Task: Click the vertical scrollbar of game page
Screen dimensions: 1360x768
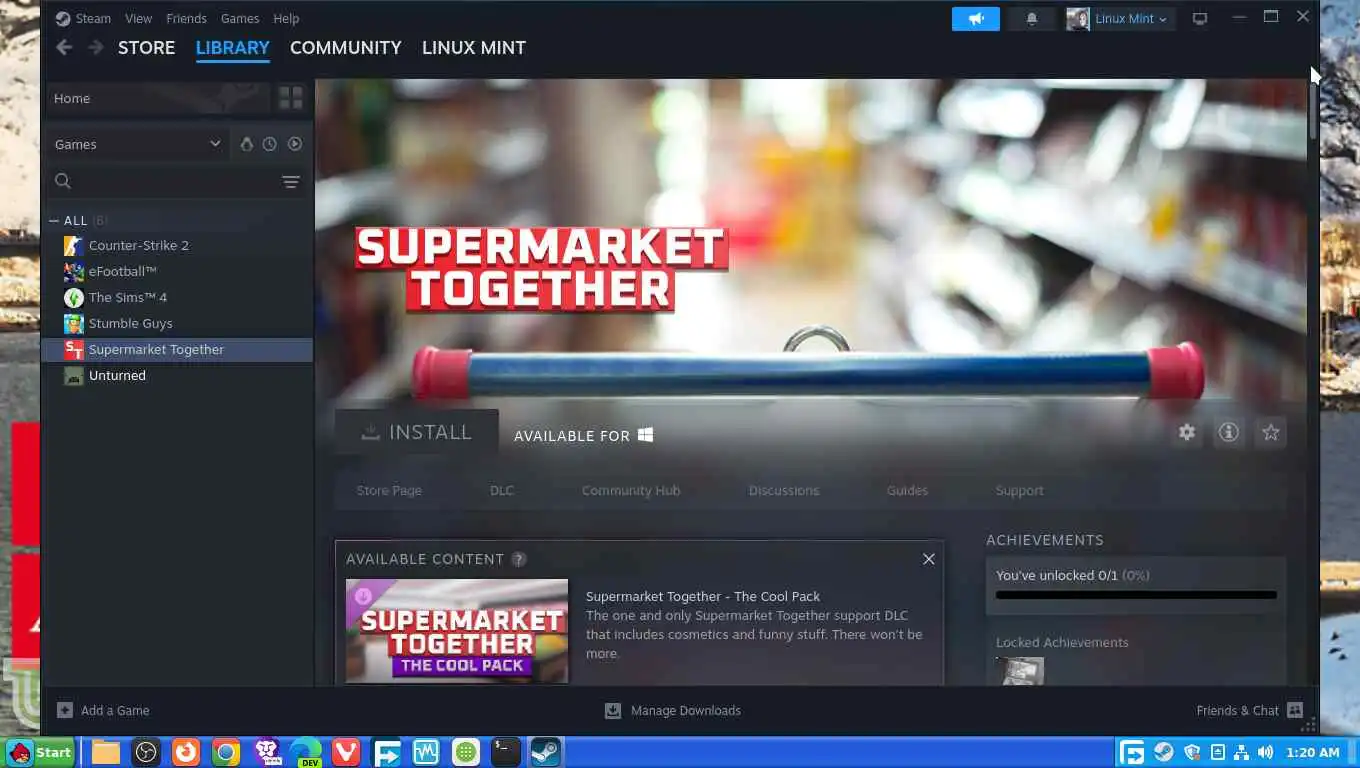Action: pyautogui.click(x=1312, y=112)
